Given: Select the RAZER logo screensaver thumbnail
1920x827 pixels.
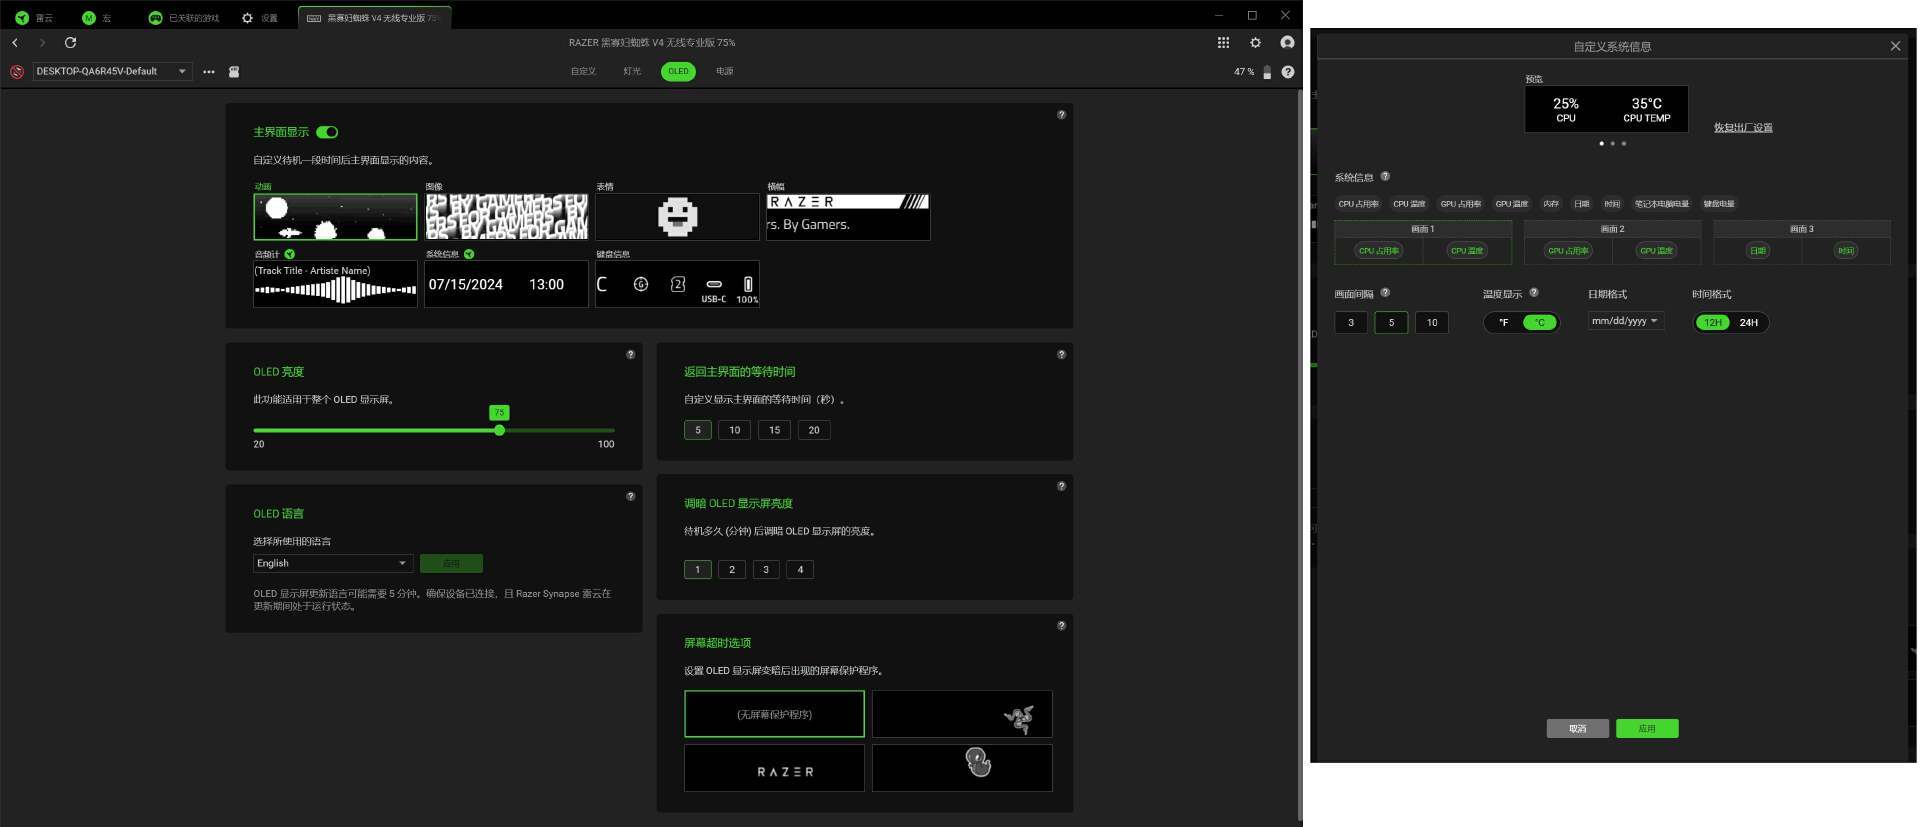Looking at the screenshot, I should [x=774, y=768].
